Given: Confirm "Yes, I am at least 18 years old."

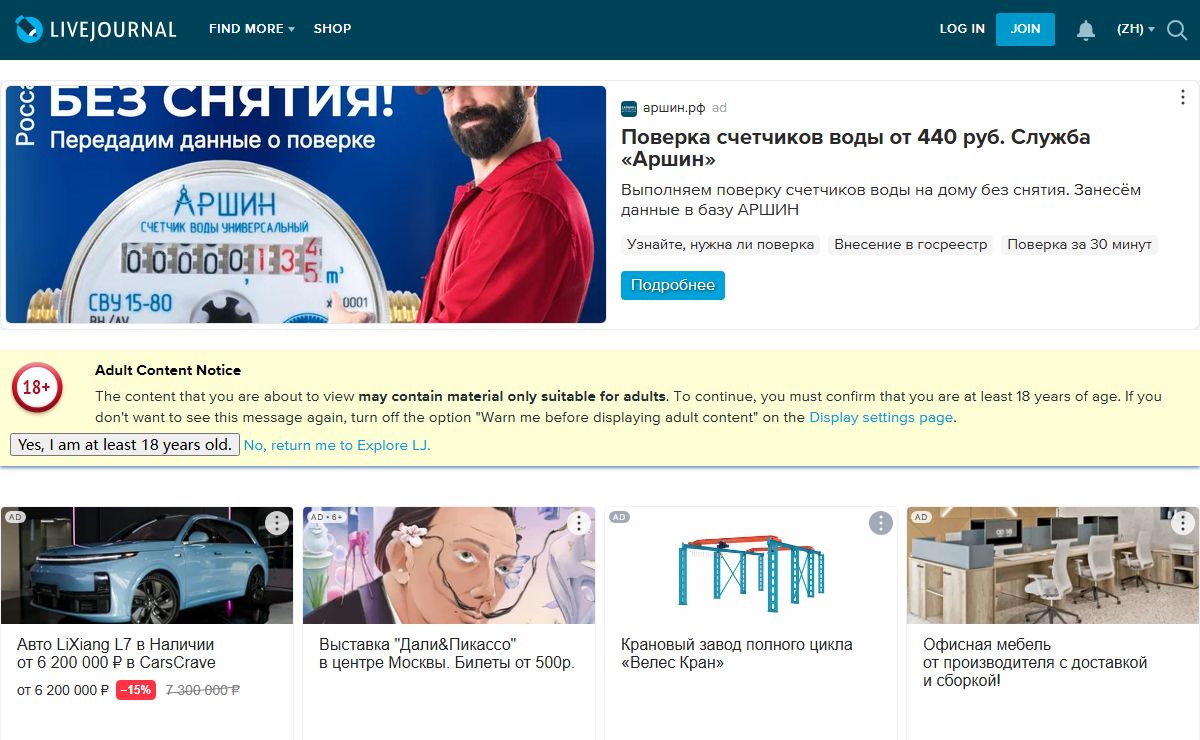Looking at the screenshot, I should (x=125, y=445).
